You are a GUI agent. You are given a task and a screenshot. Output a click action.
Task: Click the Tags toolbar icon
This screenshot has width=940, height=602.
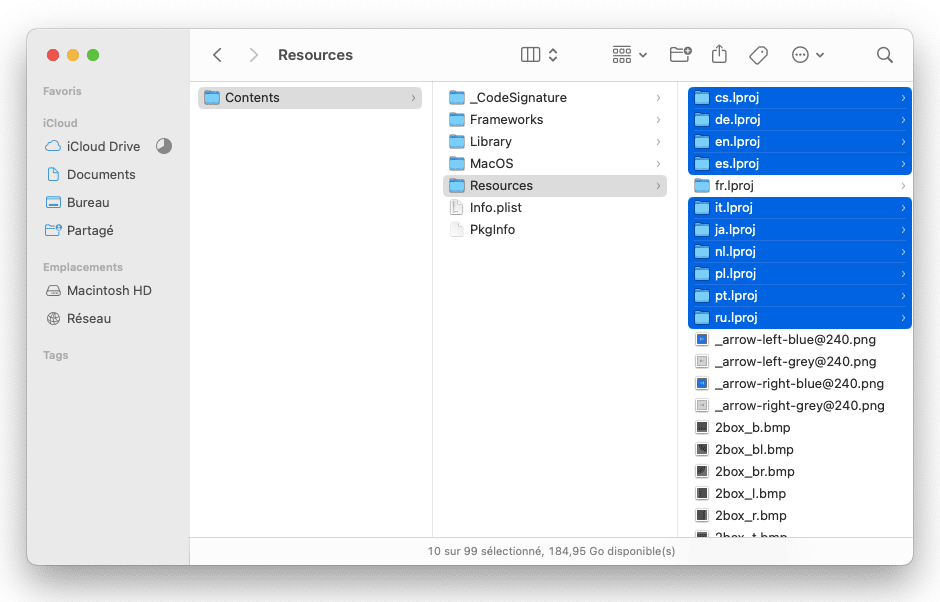[759, 55]
